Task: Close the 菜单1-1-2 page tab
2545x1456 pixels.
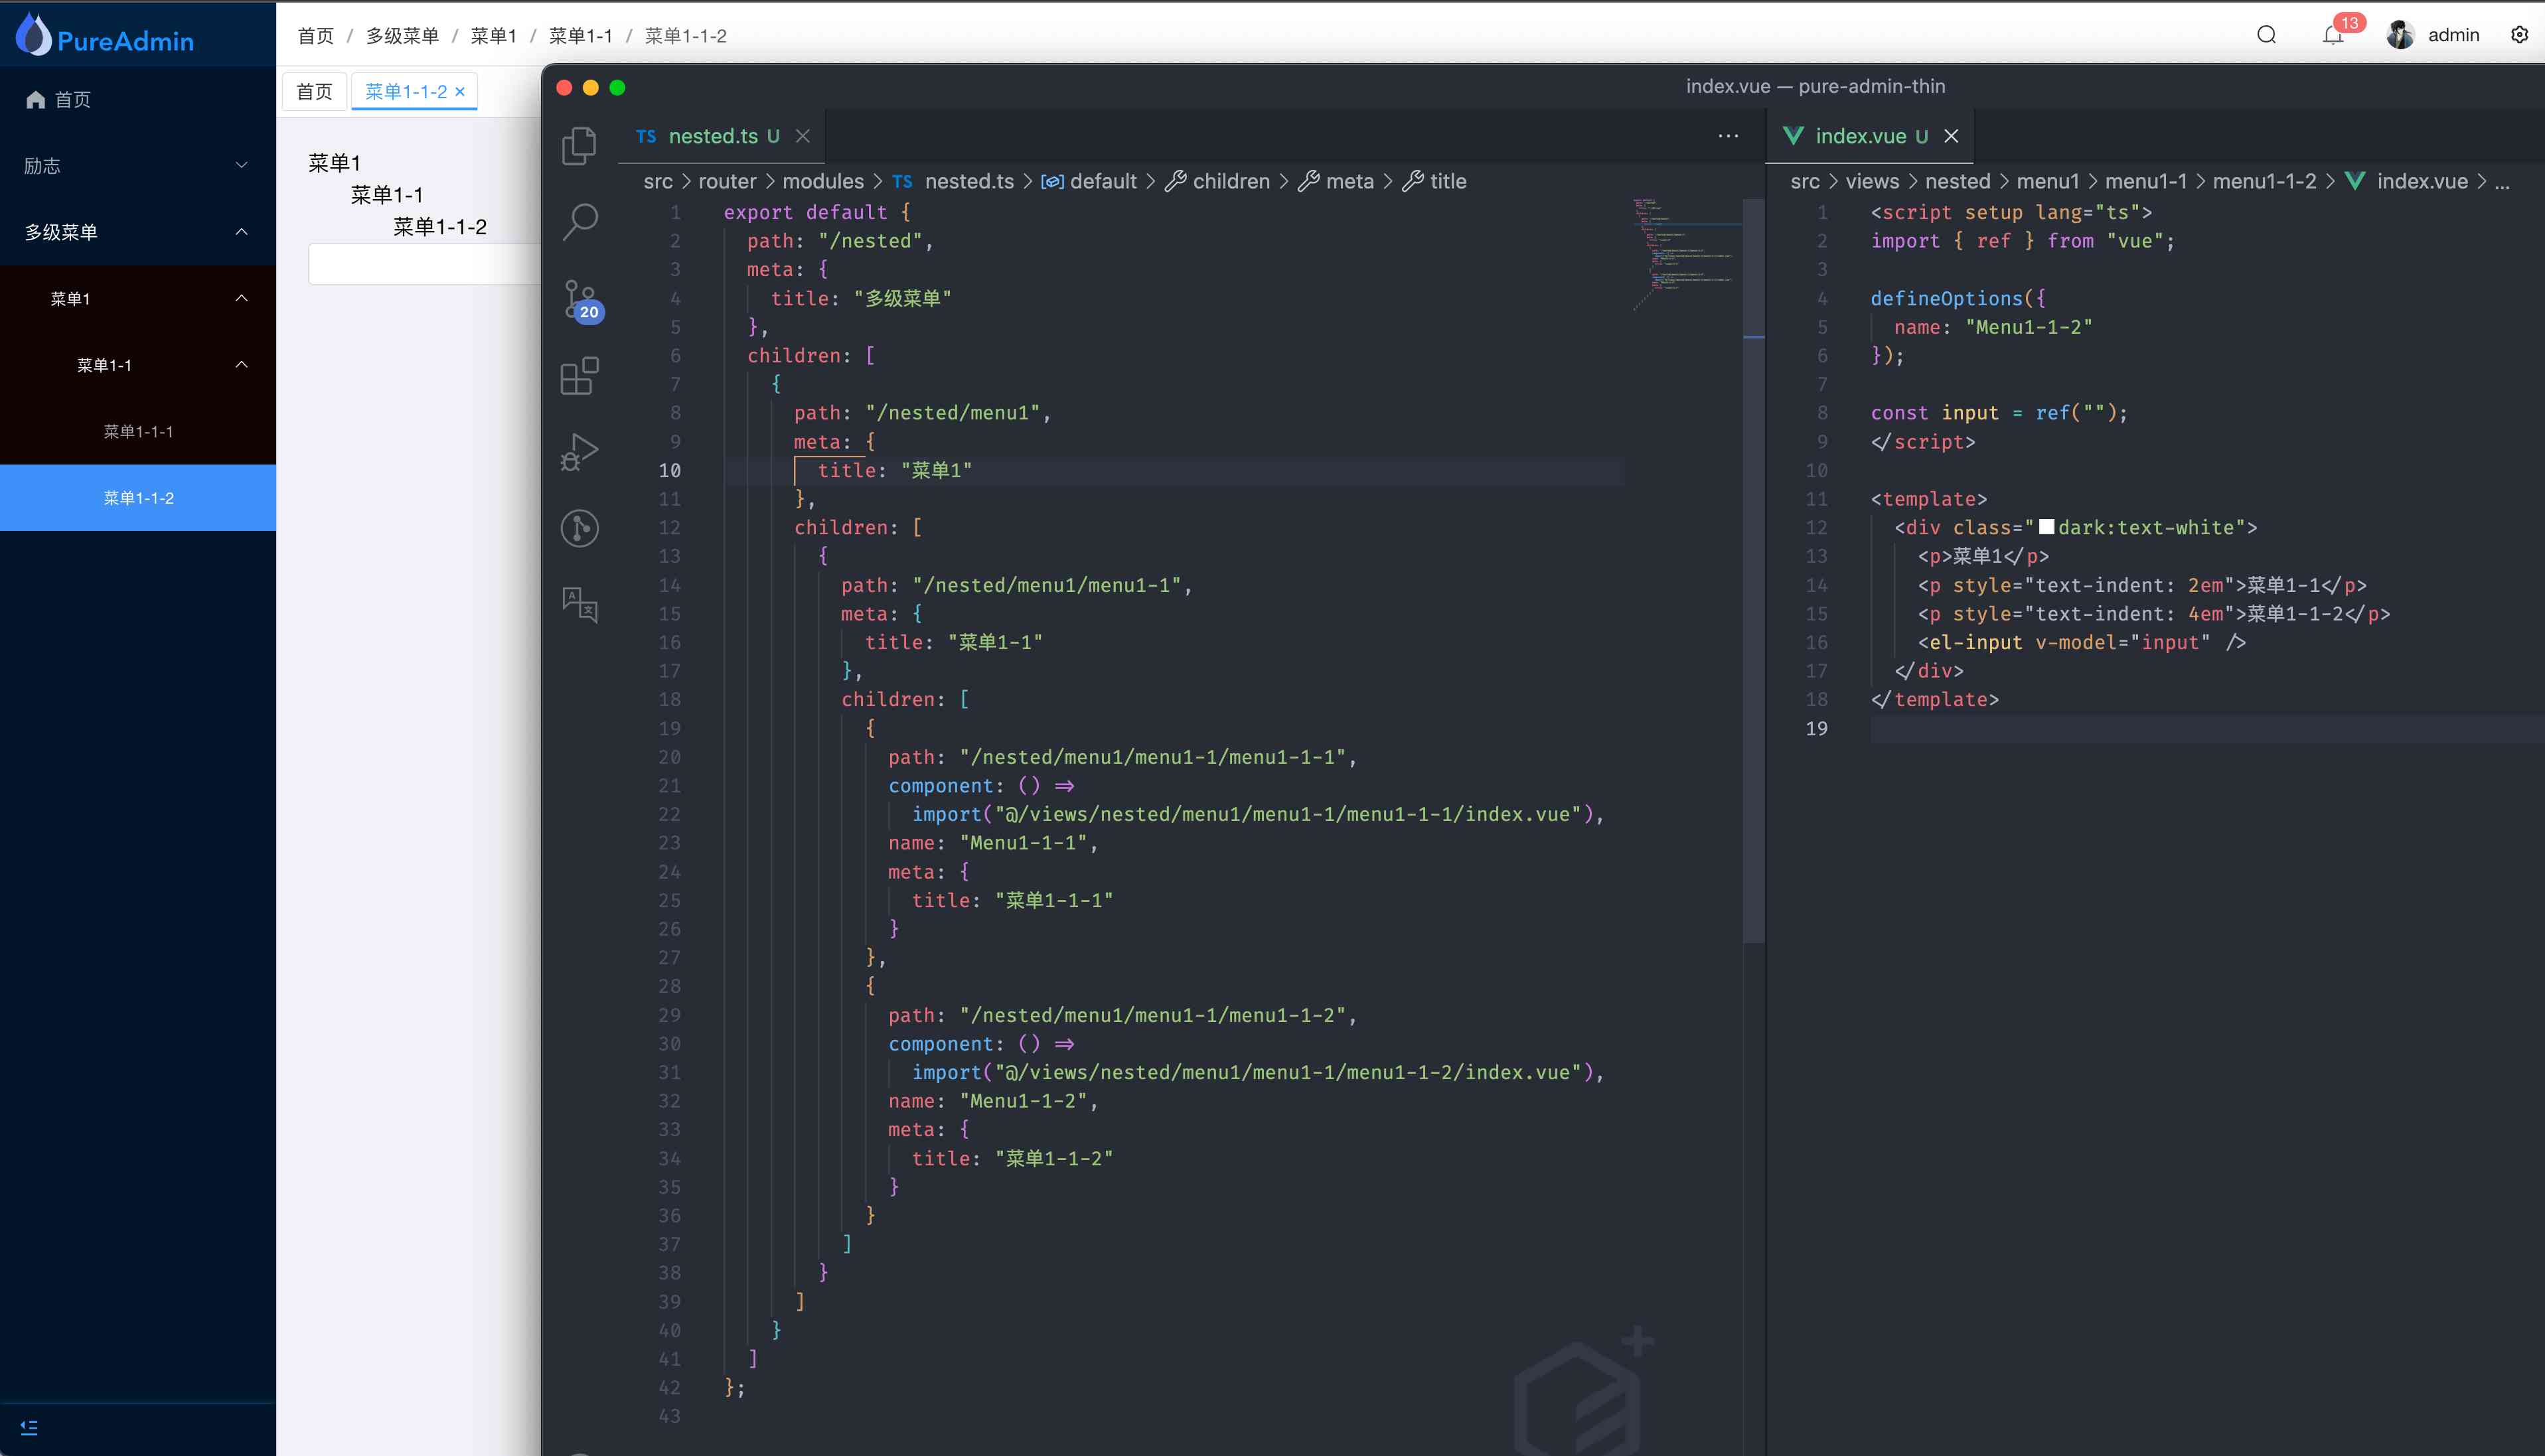Action: pyautogui.click(x=460, y=92)
